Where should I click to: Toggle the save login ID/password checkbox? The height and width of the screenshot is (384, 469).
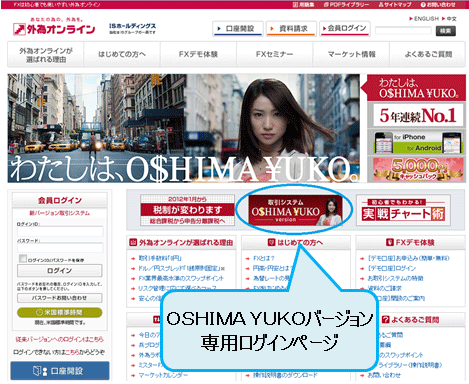pyautogui.click(x=23, y=258)
